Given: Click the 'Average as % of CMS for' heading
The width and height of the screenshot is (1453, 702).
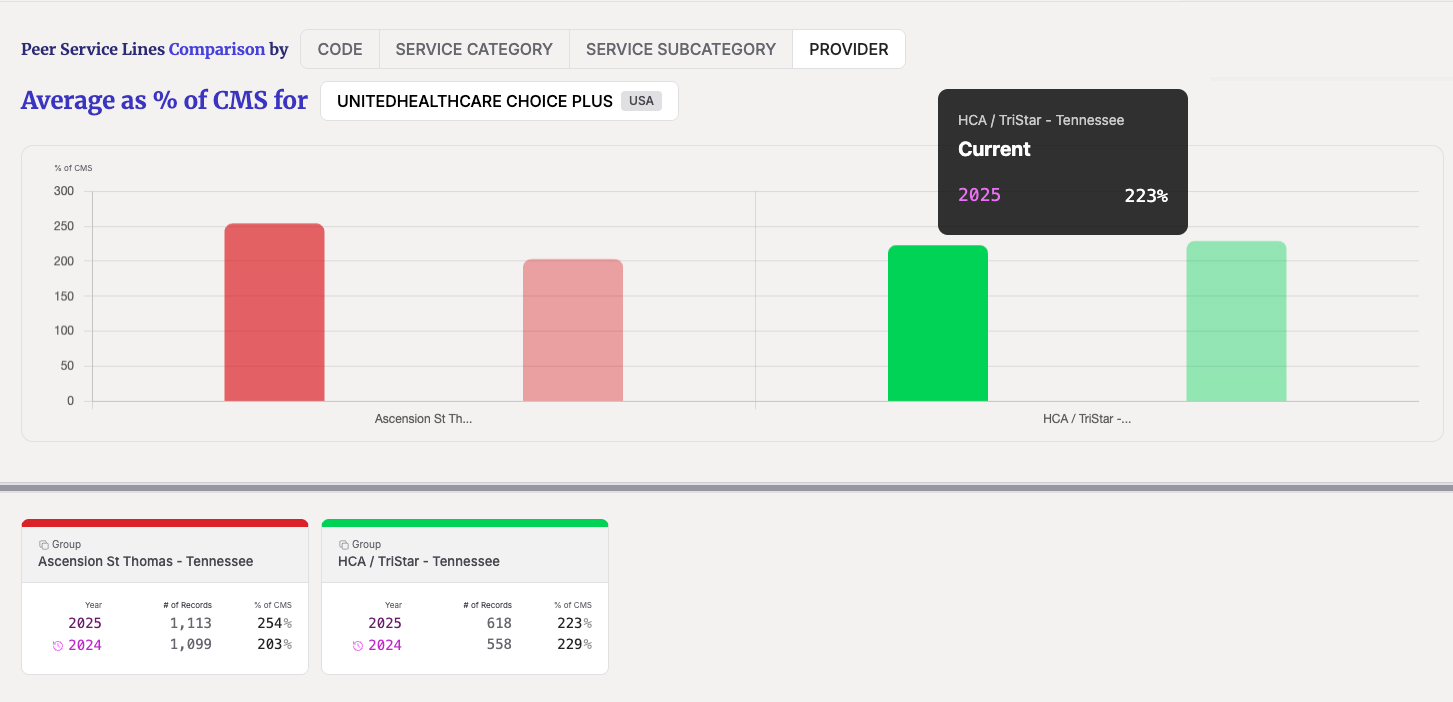Looking at the screenshot, I should pyautogui.click(x=164, y=101).
